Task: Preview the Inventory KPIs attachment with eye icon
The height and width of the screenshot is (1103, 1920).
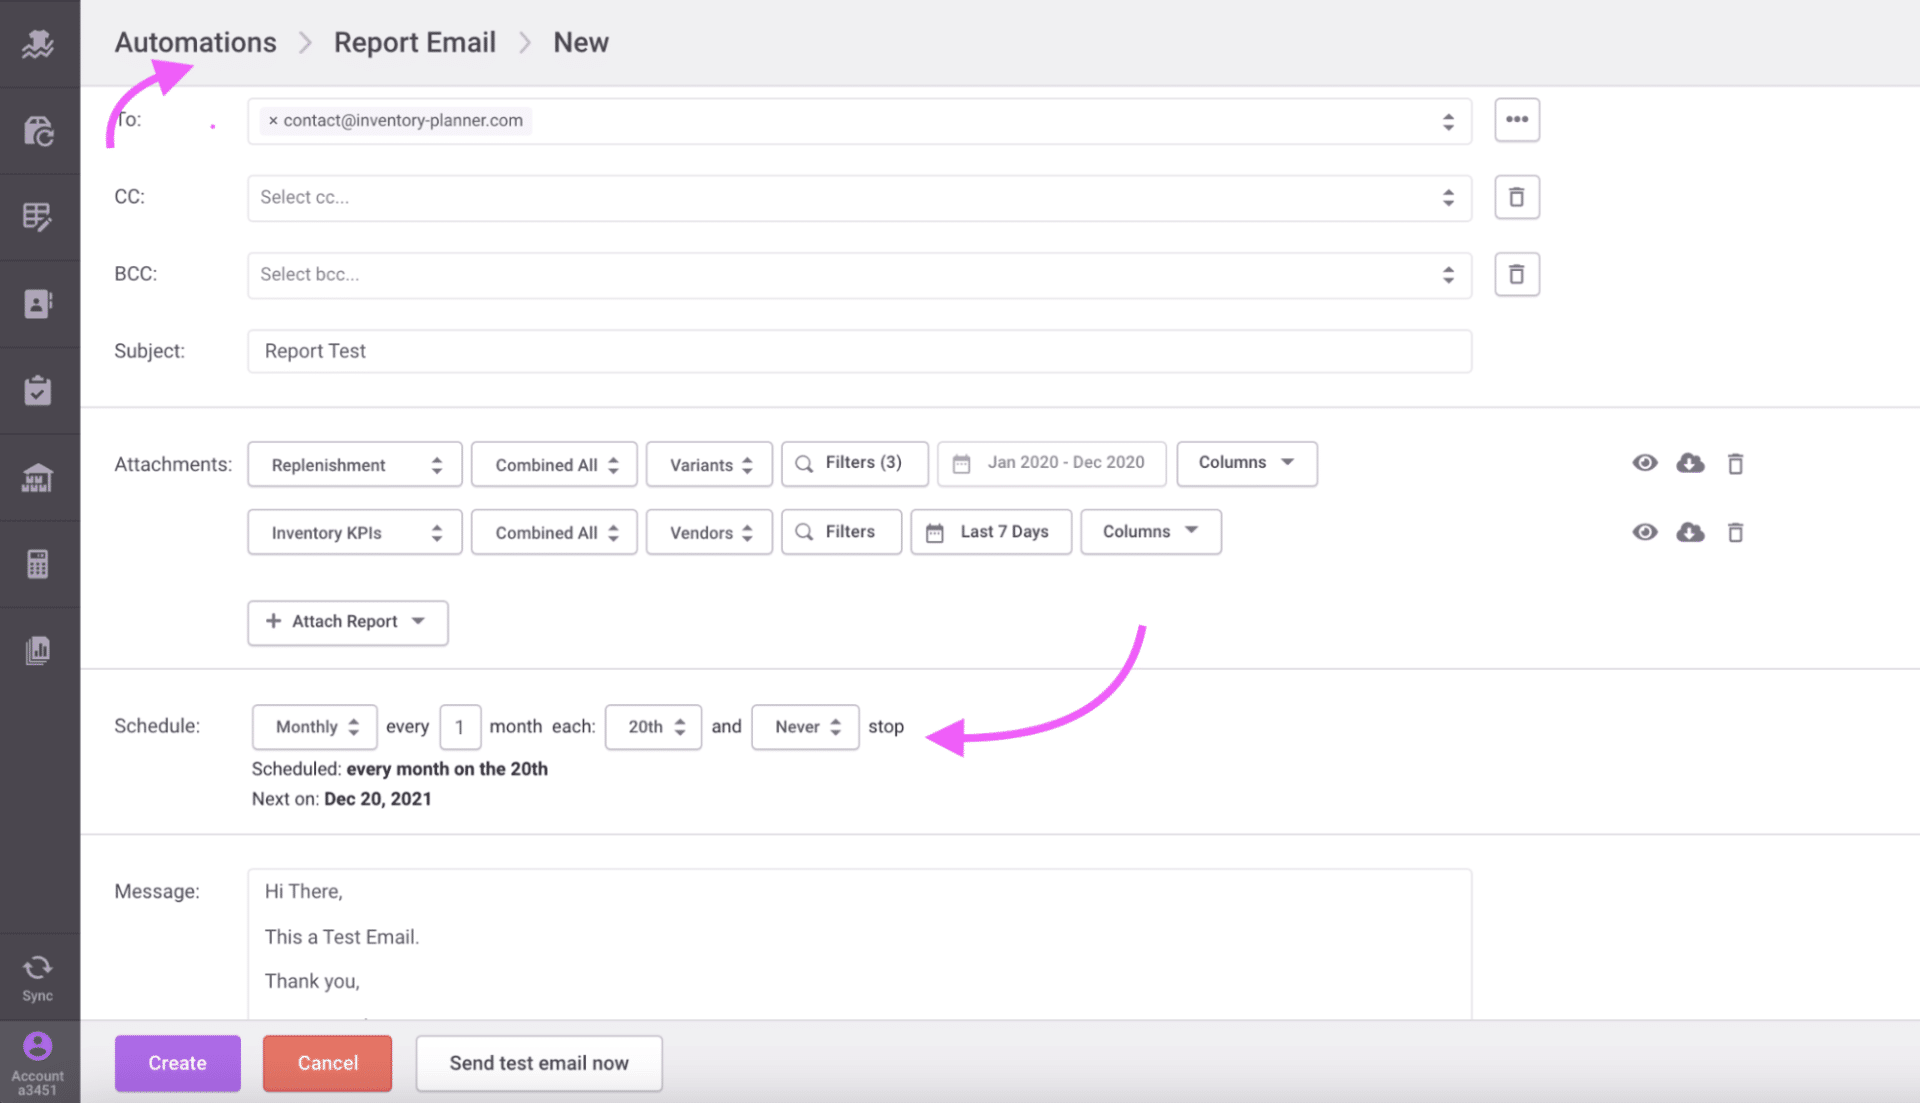Action: click(1645, 532)
